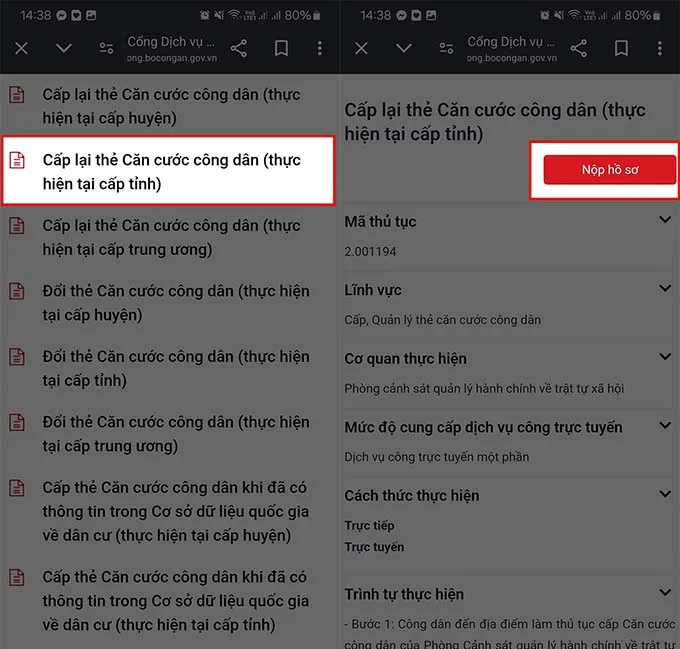Open site settings icon in left phone toolbar
The width and height of the screenshot is (680, 649).
pyautogui.click(x=106, y=48)
